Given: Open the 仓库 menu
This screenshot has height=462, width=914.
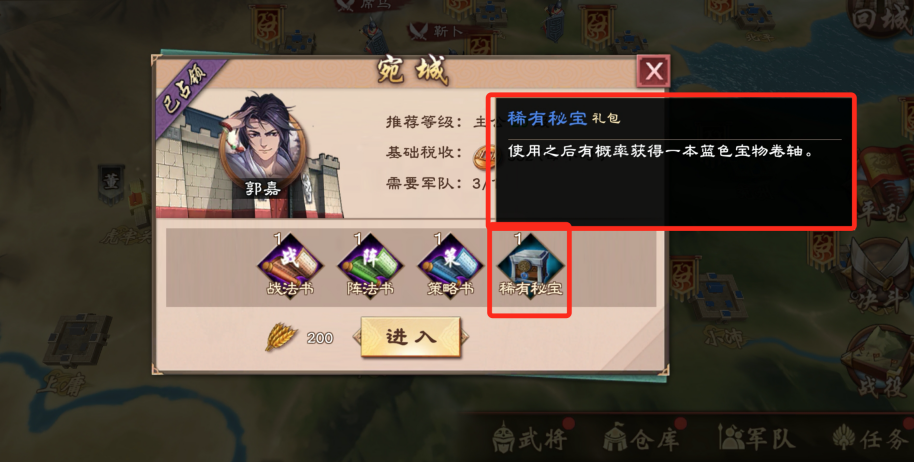Looking at the screenshot, I should click(640, 439).
